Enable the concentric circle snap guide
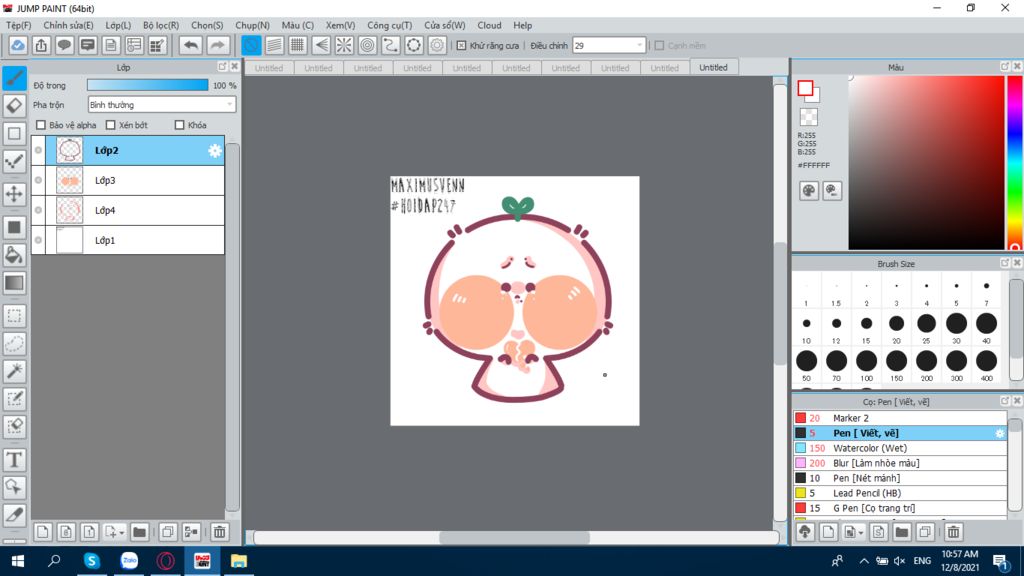 tap(368, 46)
